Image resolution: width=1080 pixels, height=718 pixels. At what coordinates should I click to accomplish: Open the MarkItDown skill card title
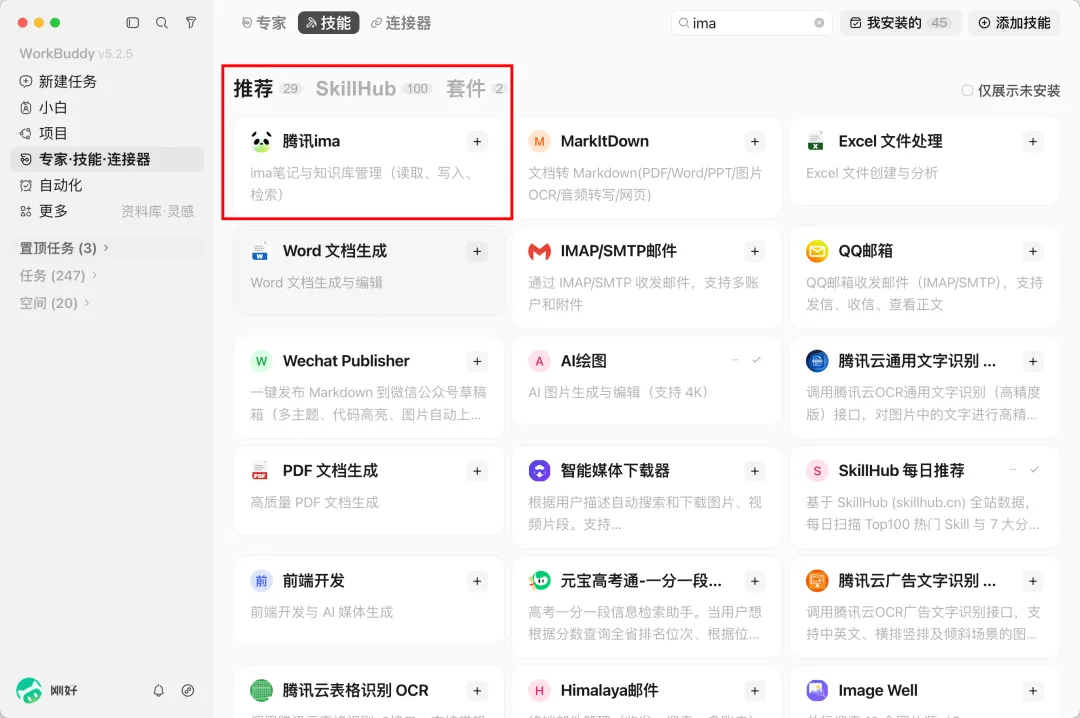(605, 141)
